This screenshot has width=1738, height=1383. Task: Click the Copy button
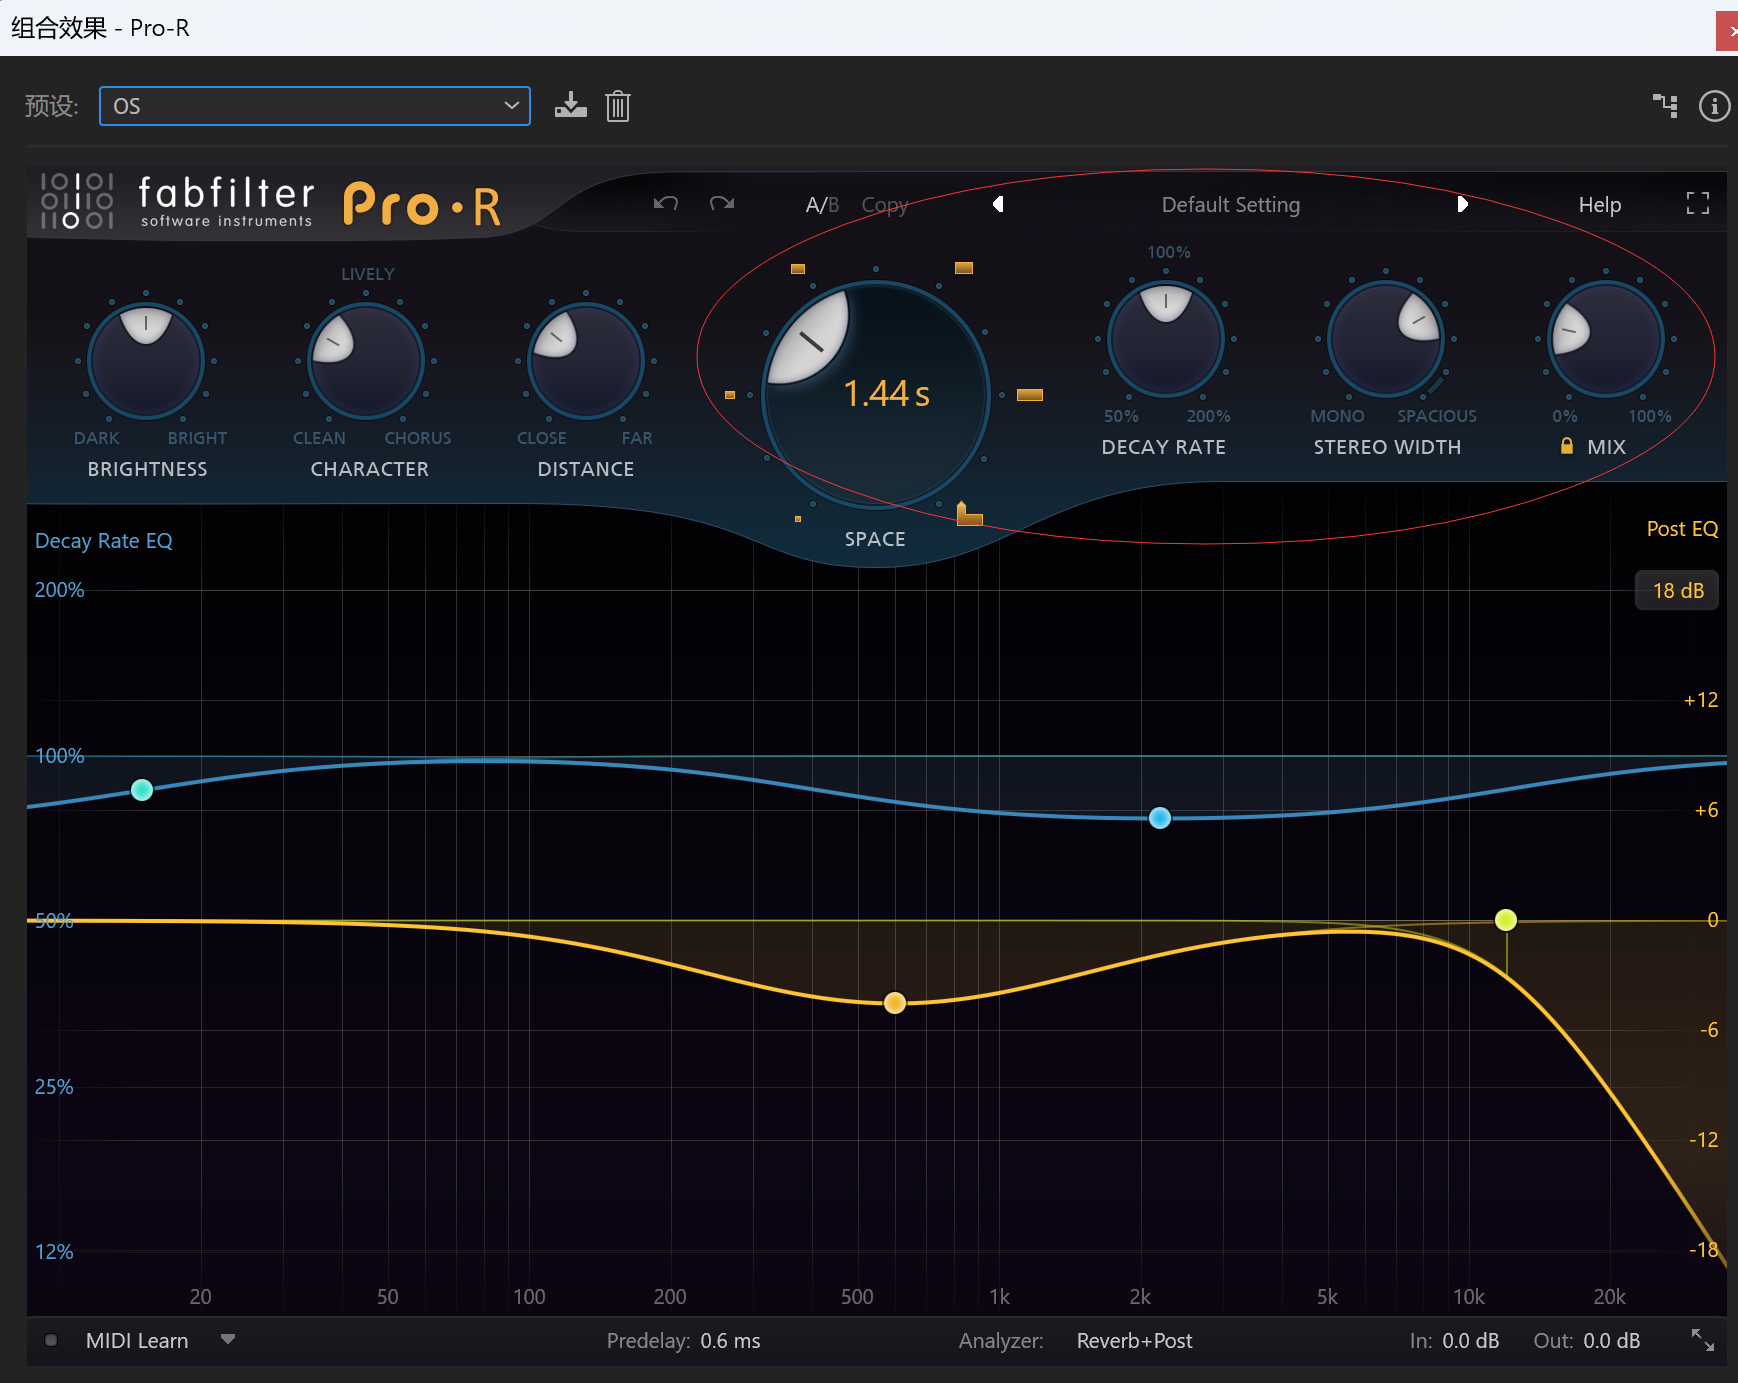pyautogui.click(x=885, y=205)
